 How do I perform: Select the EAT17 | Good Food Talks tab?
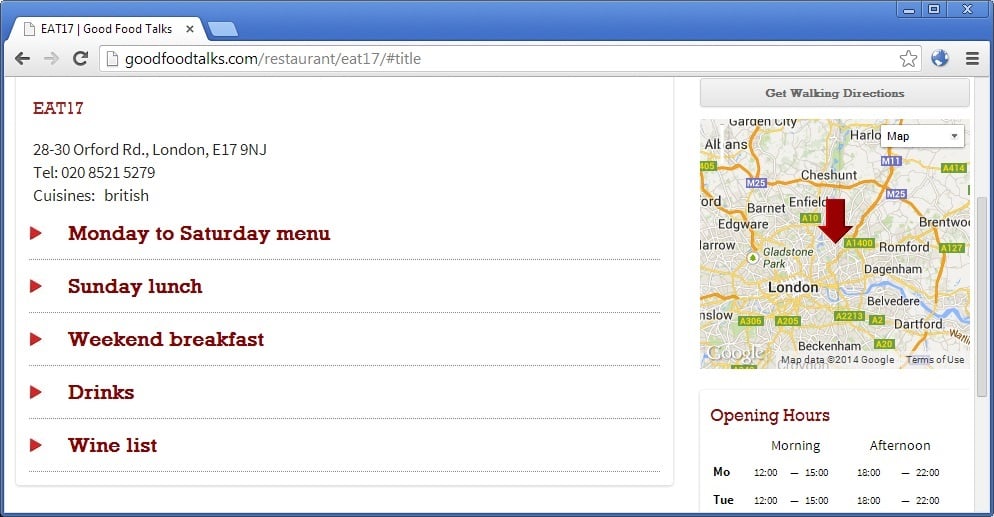point(108,29)
